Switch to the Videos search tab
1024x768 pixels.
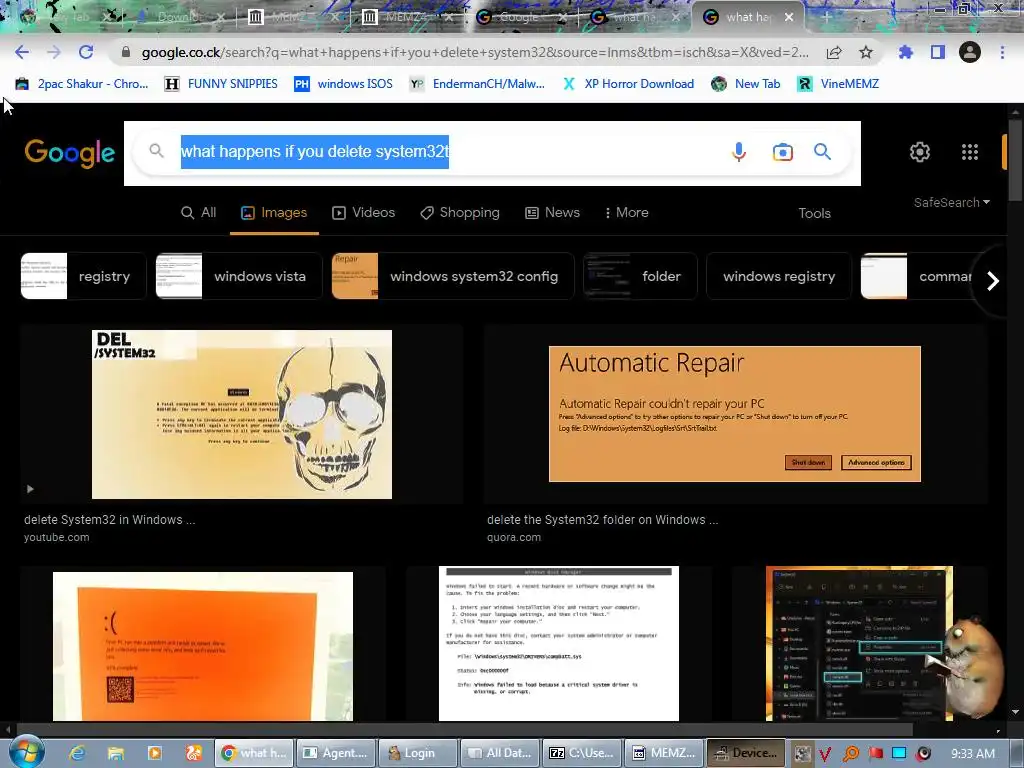pyautogui.click(x=364, y=213)
